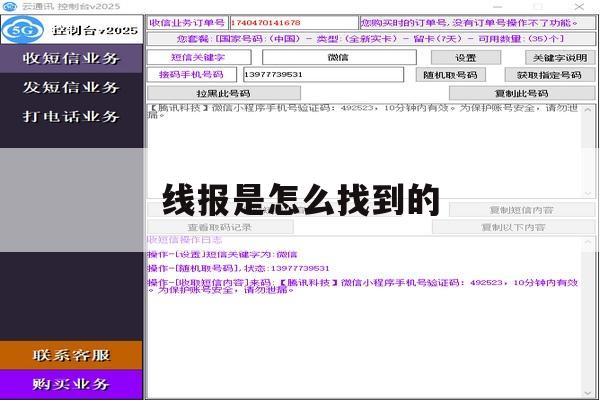Click operation log scrollbar up arrow

pyautogui.click(x=588, y=242)
